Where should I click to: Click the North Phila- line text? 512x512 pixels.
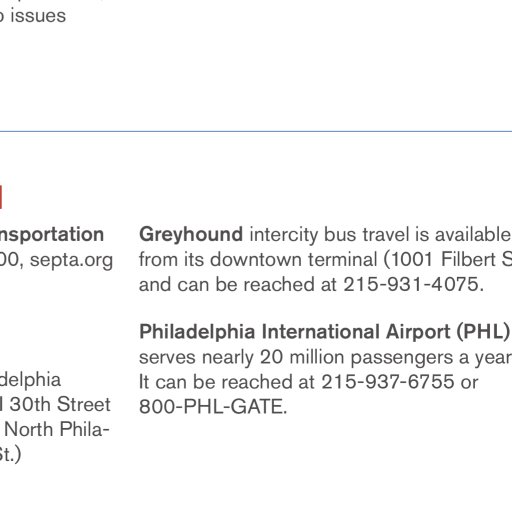tap(57, 429)
